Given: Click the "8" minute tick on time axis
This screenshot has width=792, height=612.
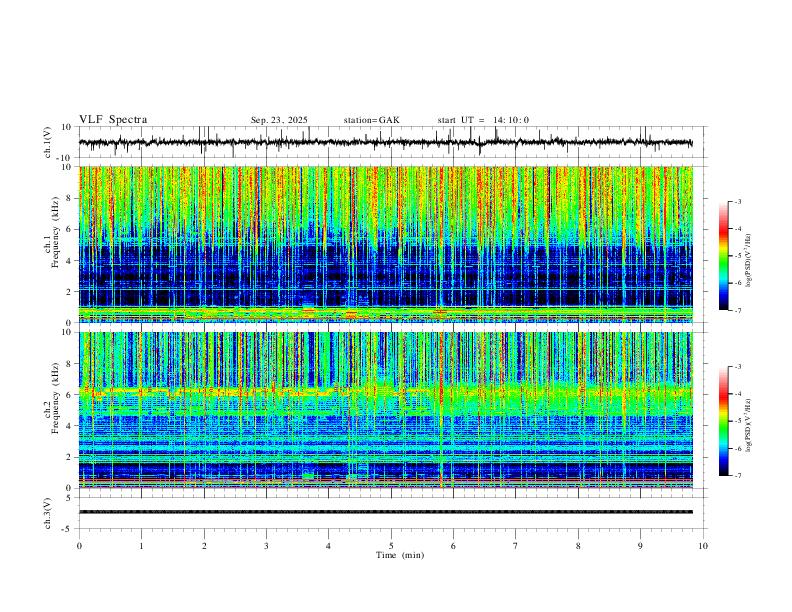Looking at the screenshot, I should [578, 546].
